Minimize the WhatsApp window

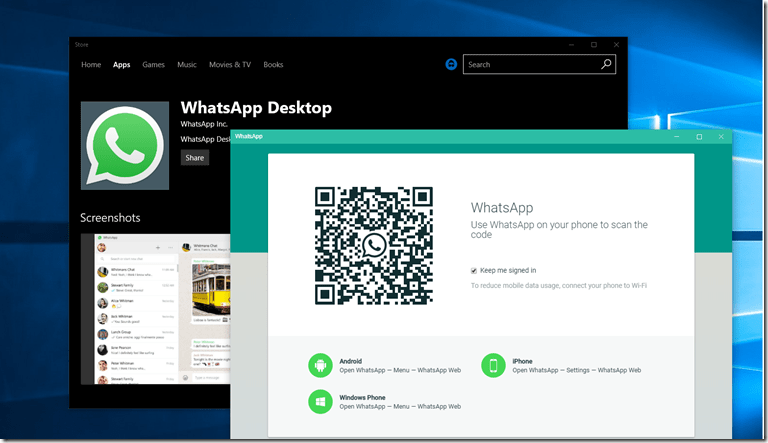pyautogui.click(x=676, y=137)
